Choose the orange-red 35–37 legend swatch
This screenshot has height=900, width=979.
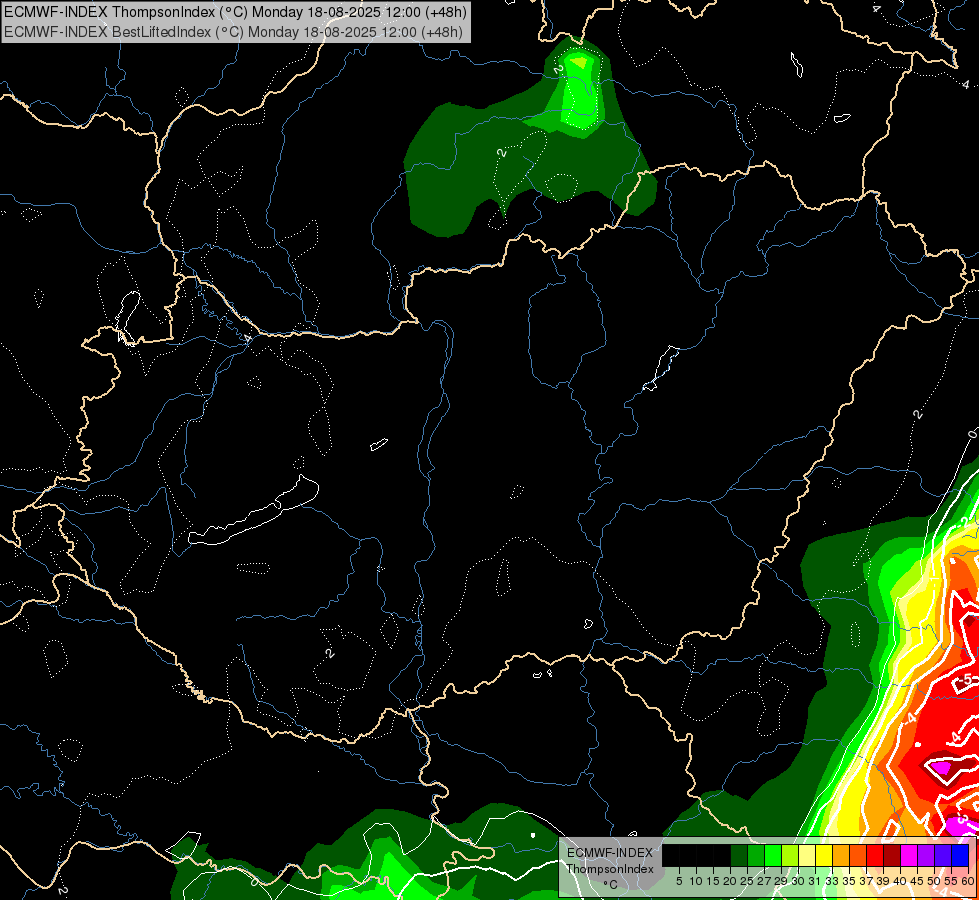coord(858,855)
